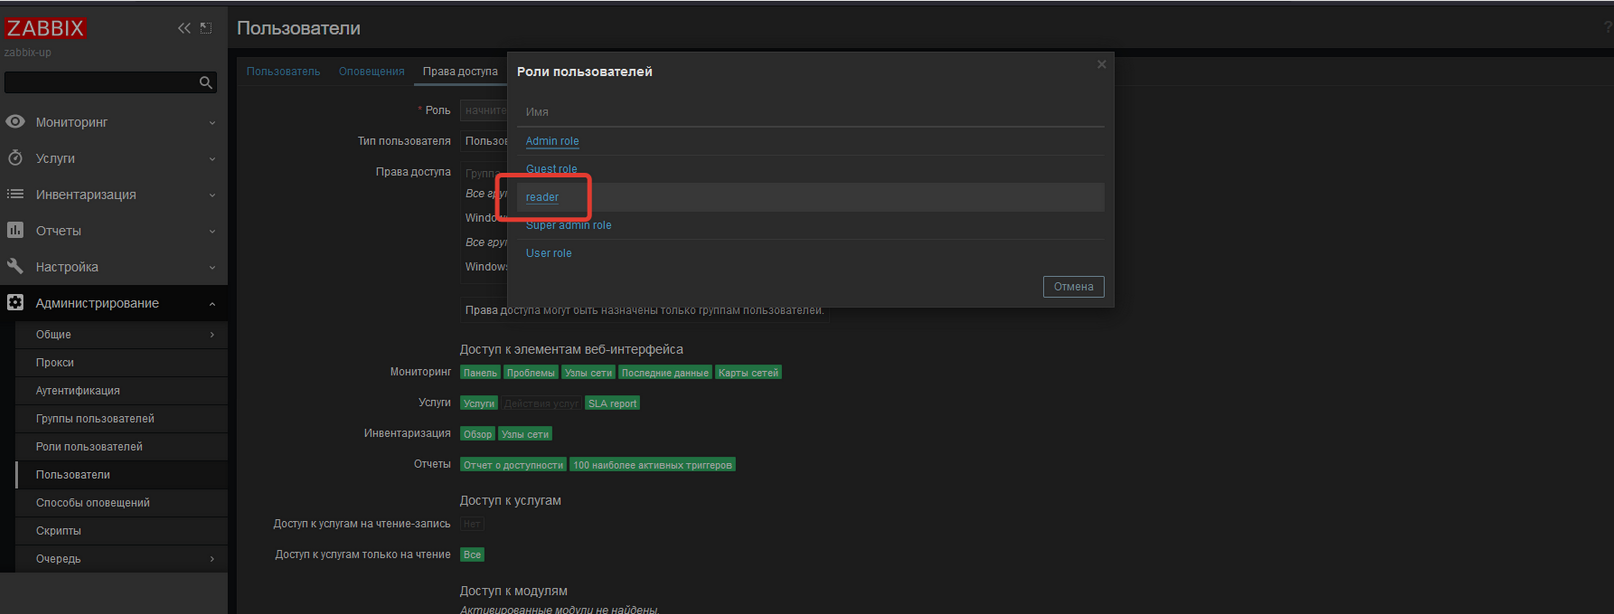Click the Configuration wrench icon
The height and width of the screenshot is (614, 1614).
coord(15,267)
